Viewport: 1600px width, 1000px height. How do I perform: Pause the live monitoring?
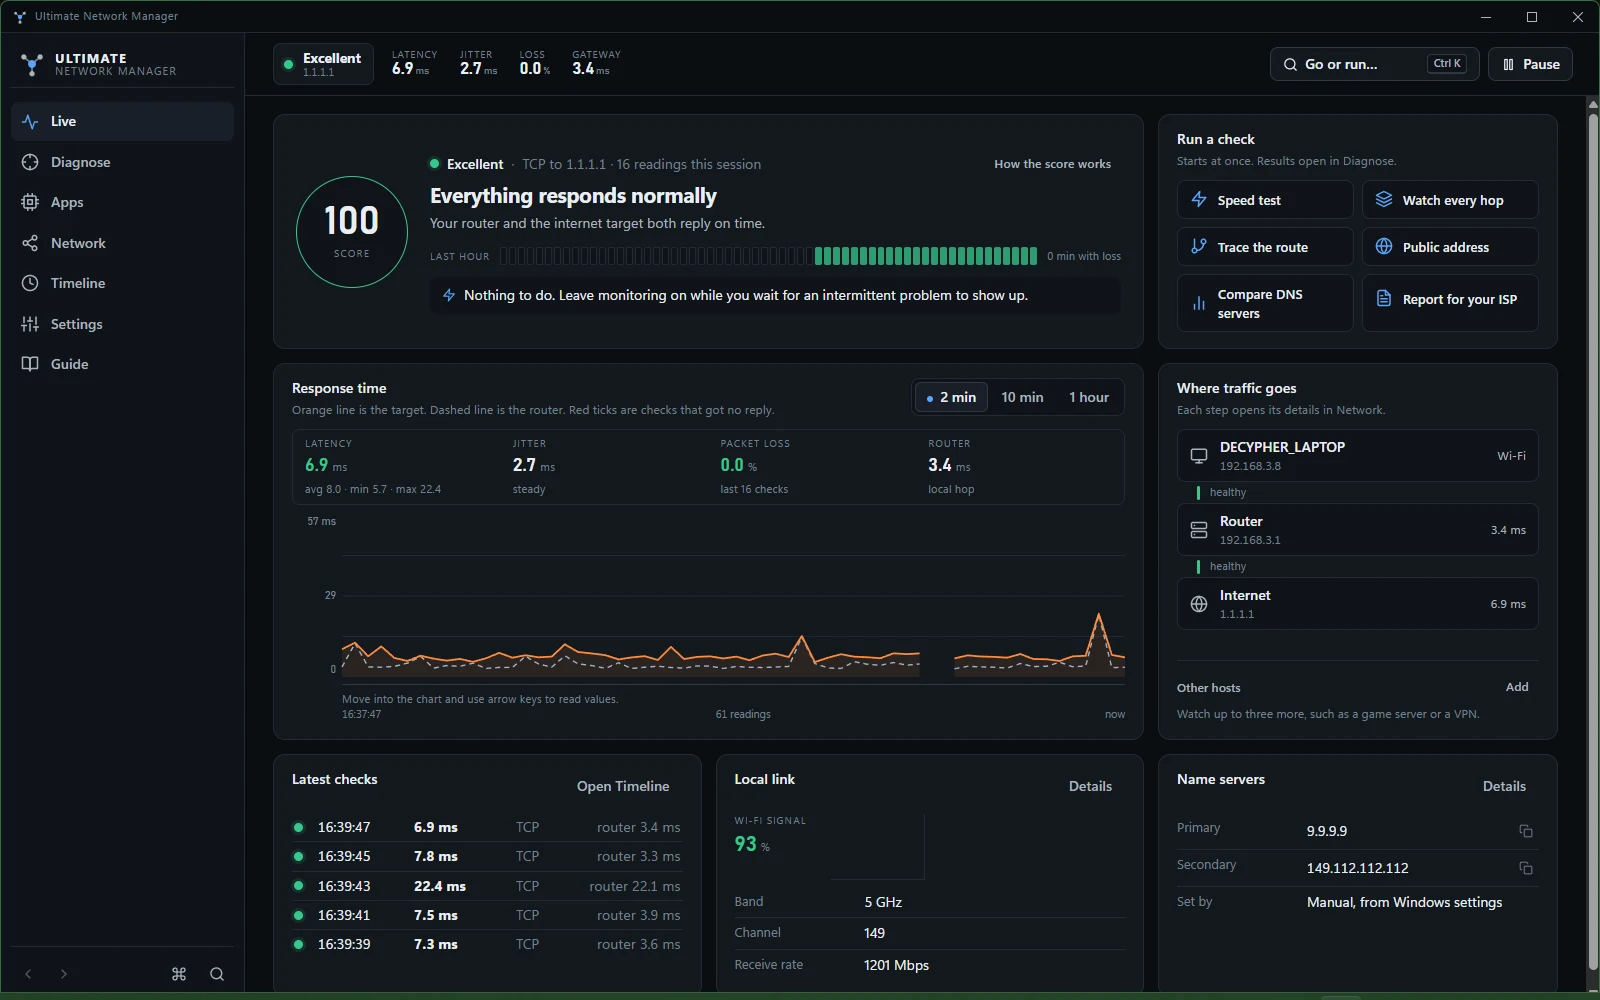tap(1530, 64)
